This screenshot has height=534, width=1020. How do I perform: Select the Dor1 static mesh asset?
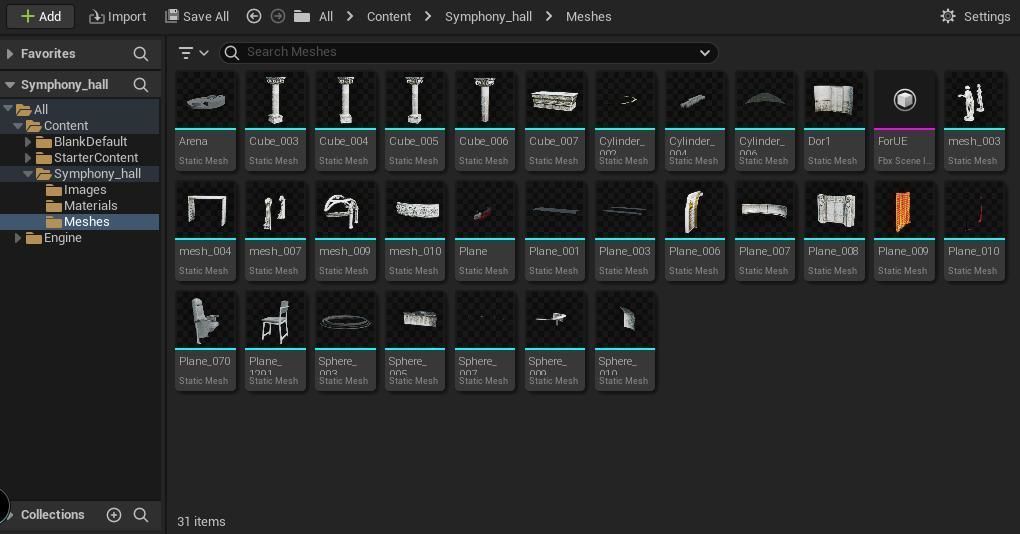tap(835, 121)
